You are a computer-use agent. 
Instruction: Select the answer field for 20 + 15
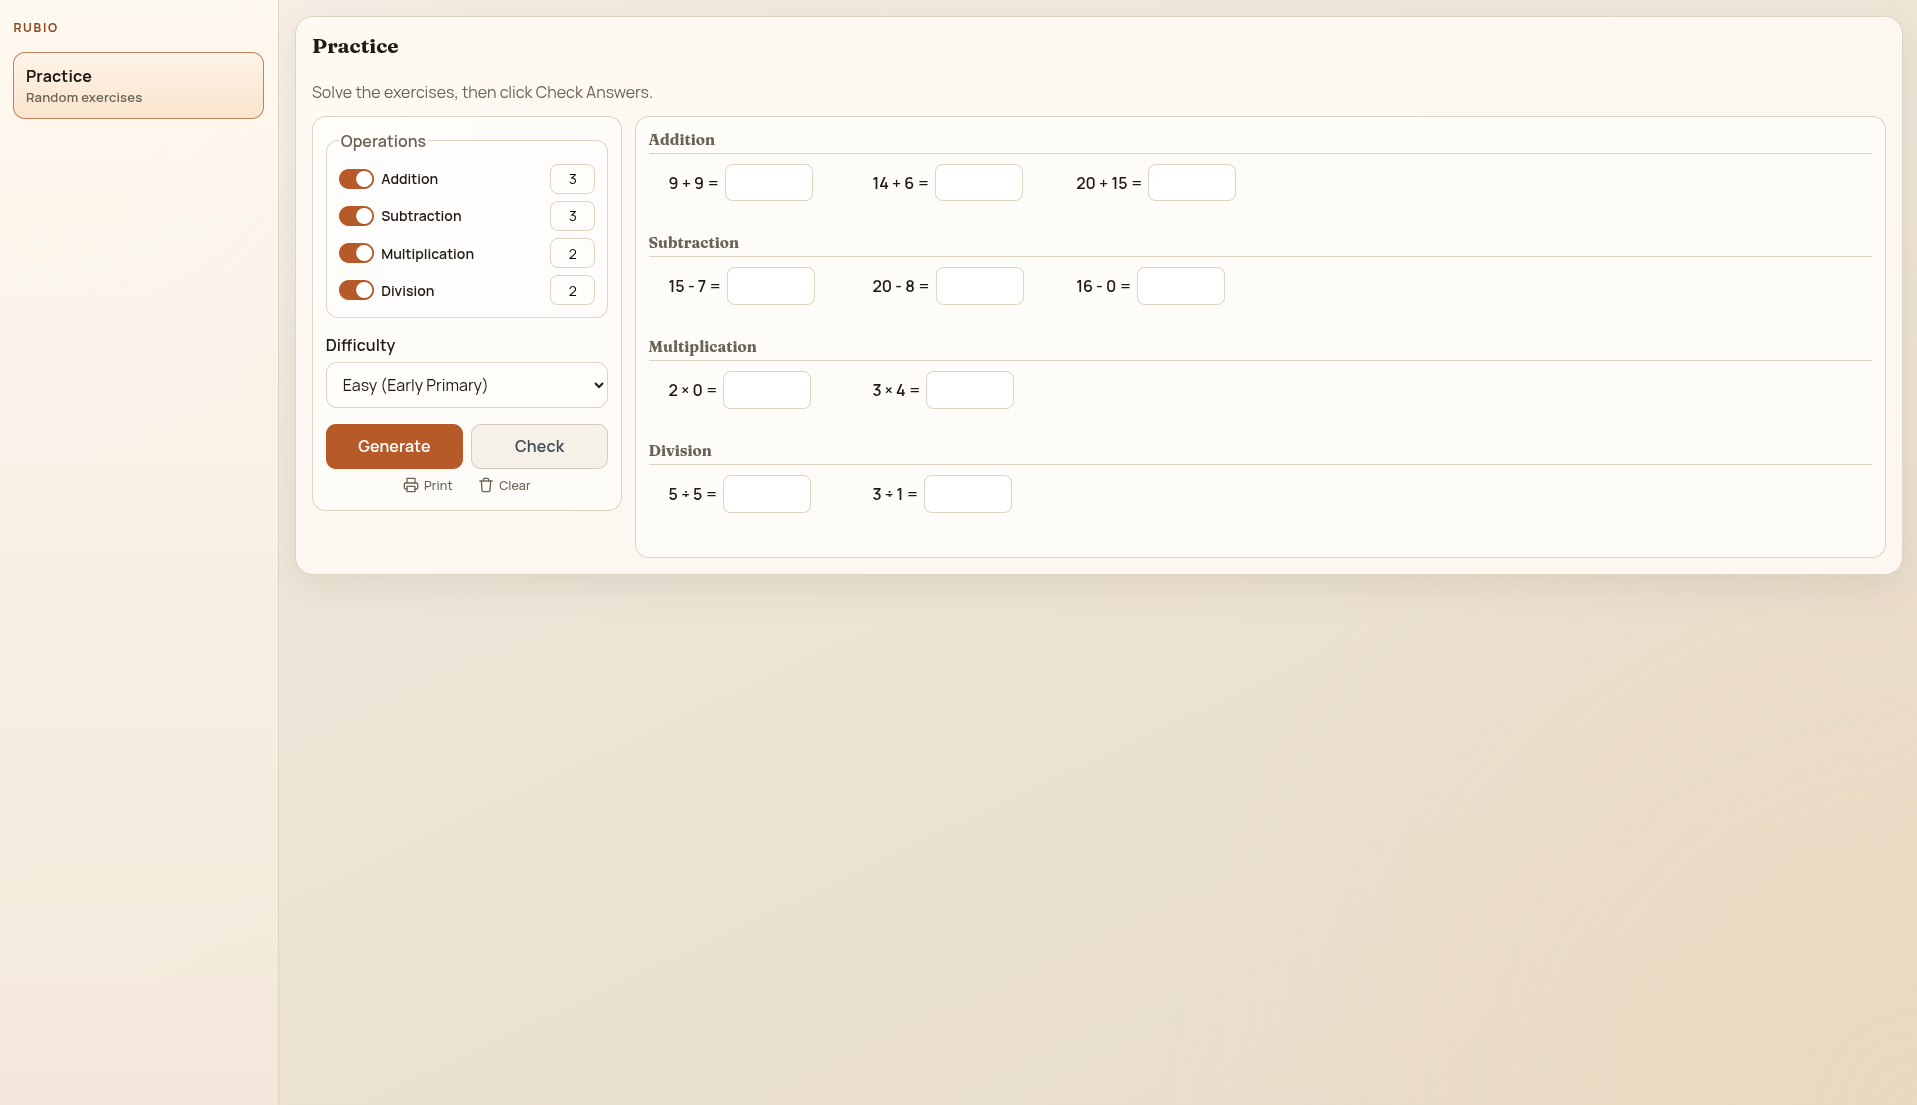click(1191, 183)
